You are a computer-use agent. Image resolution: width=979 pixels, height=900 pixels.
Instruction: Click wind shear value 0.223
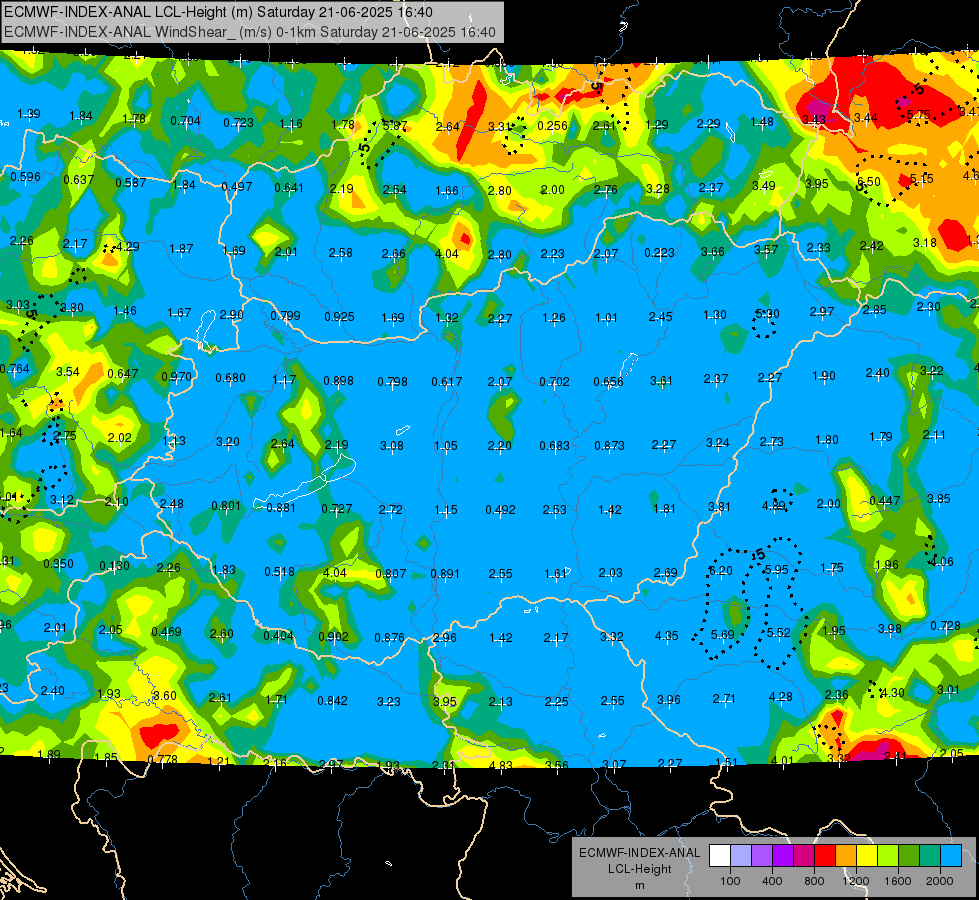pos(659,252)
